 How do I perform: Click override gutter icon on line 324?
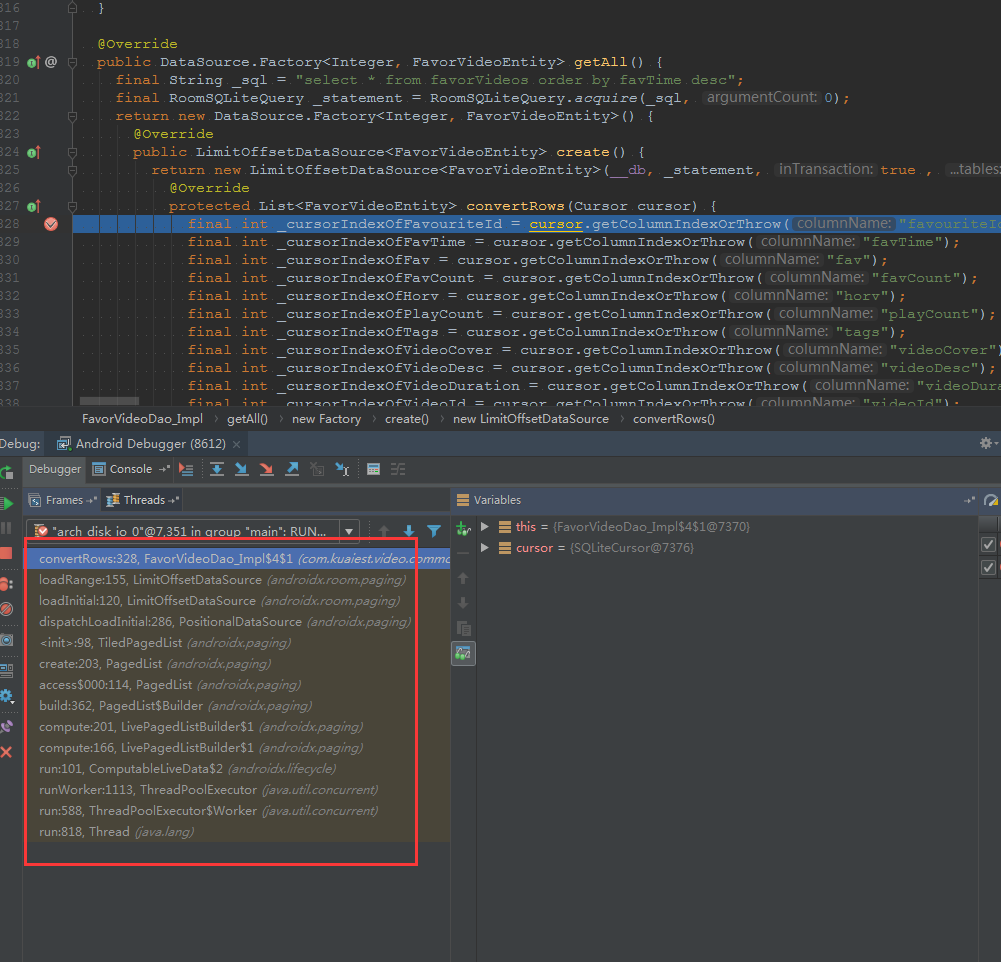tap(34, 152)
